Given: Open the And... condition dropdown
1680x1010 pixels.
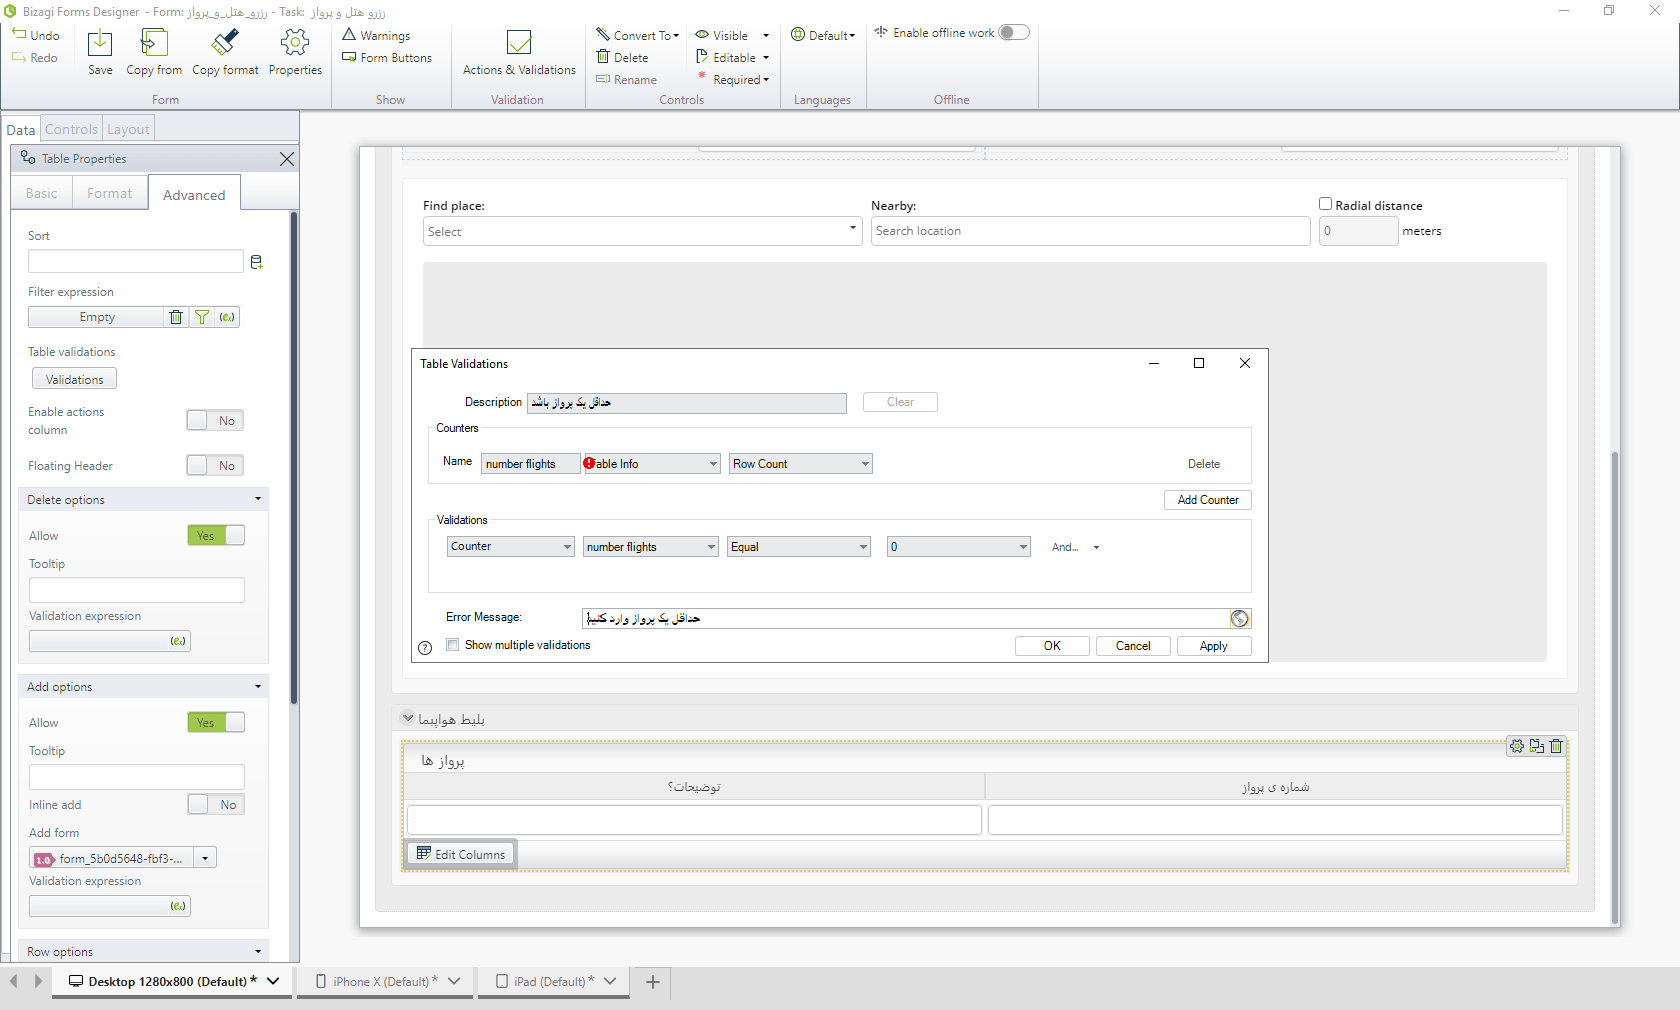Looking at the screenshot, I should (1075, 547).
